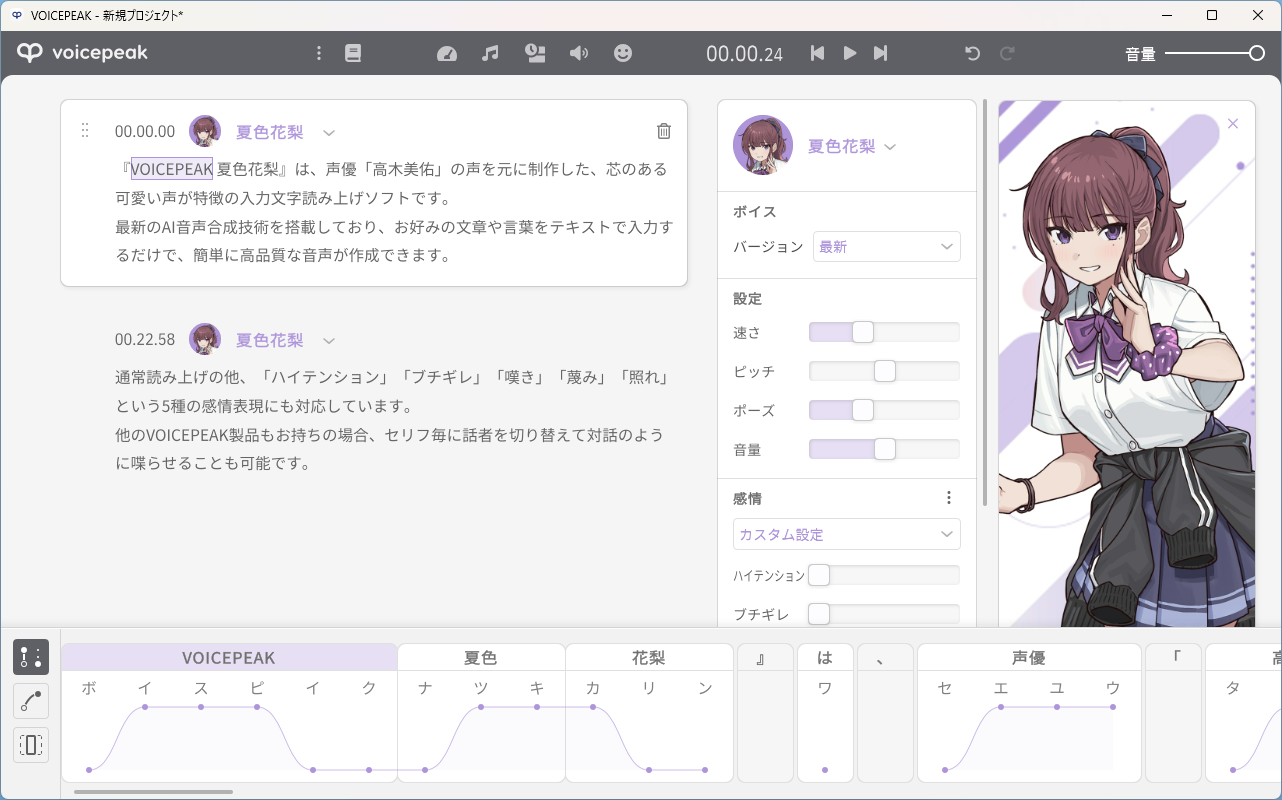1282x800 pixels.
Task: Click the settings panel vertical scrollbar
Action: [986, 302]
